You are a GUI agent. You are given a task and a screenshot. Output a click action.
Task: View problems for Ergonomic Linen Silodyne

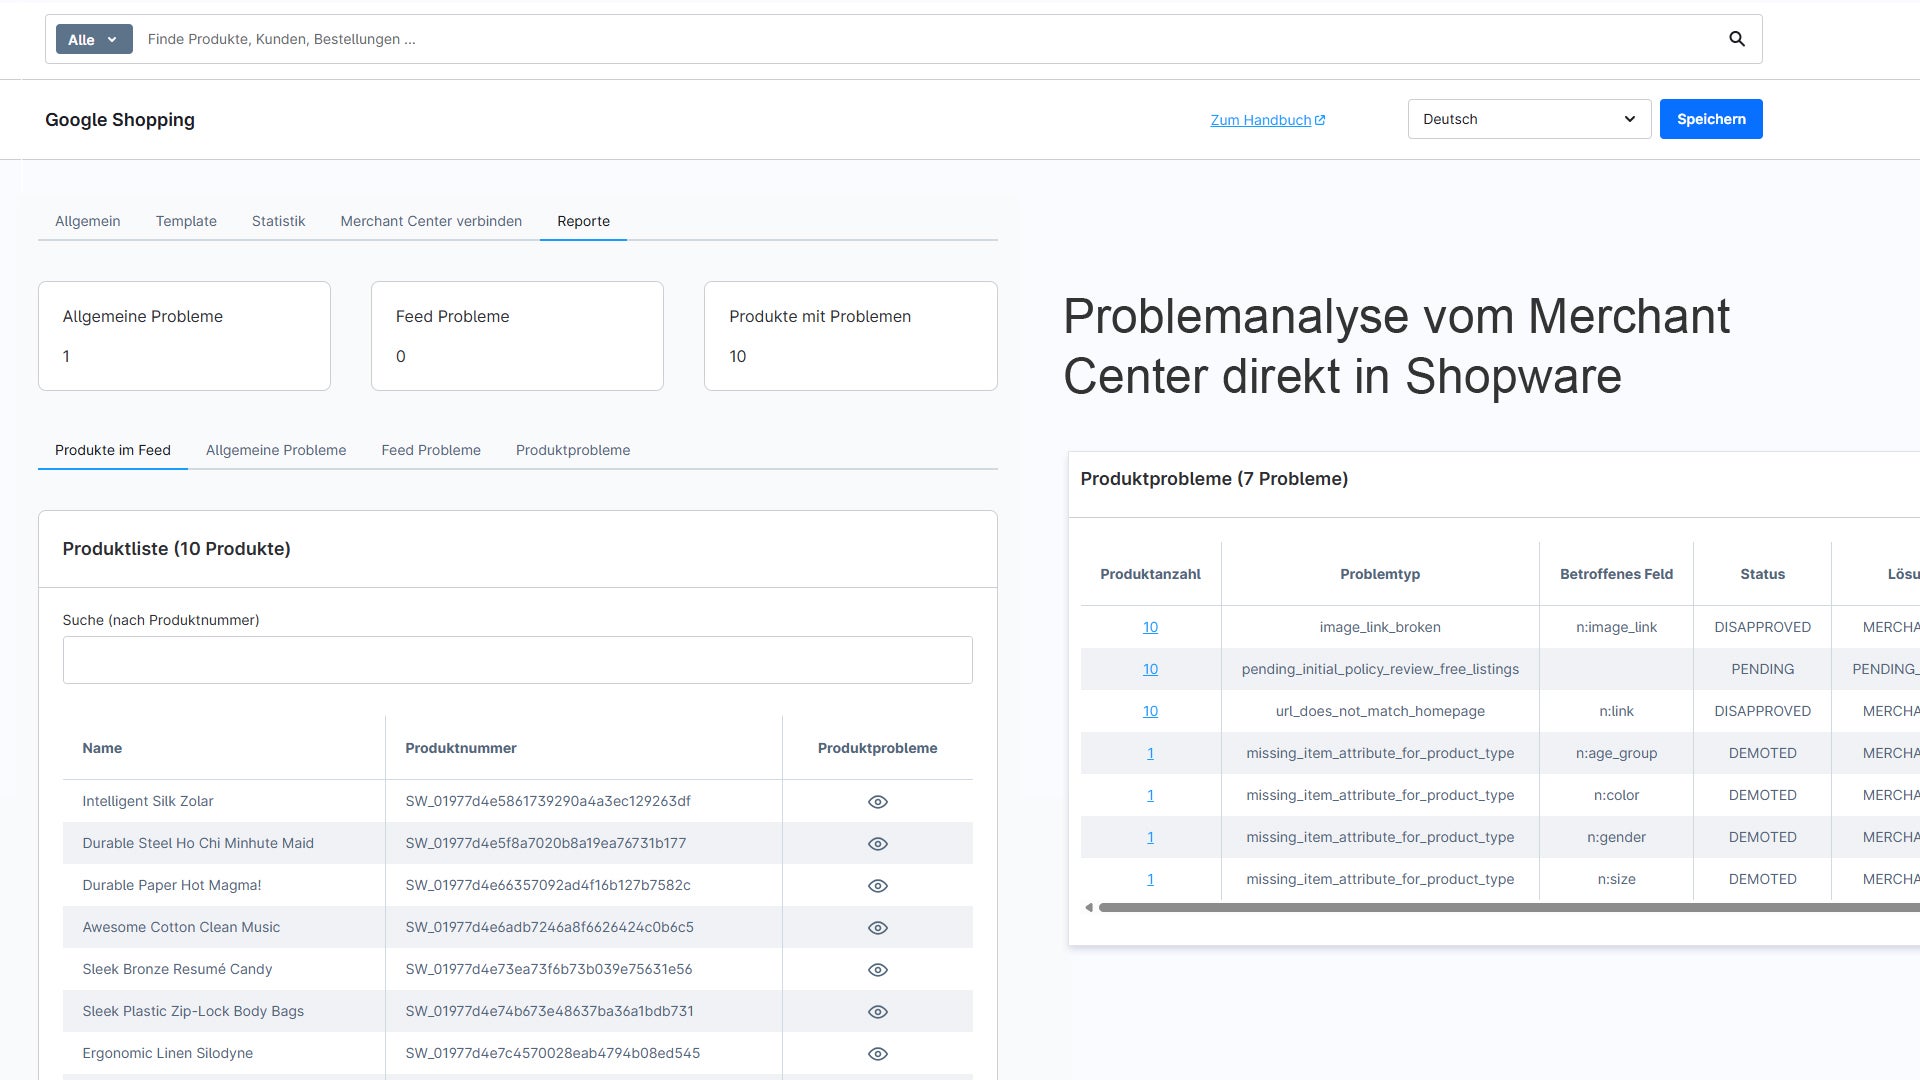coord(878,1054)
